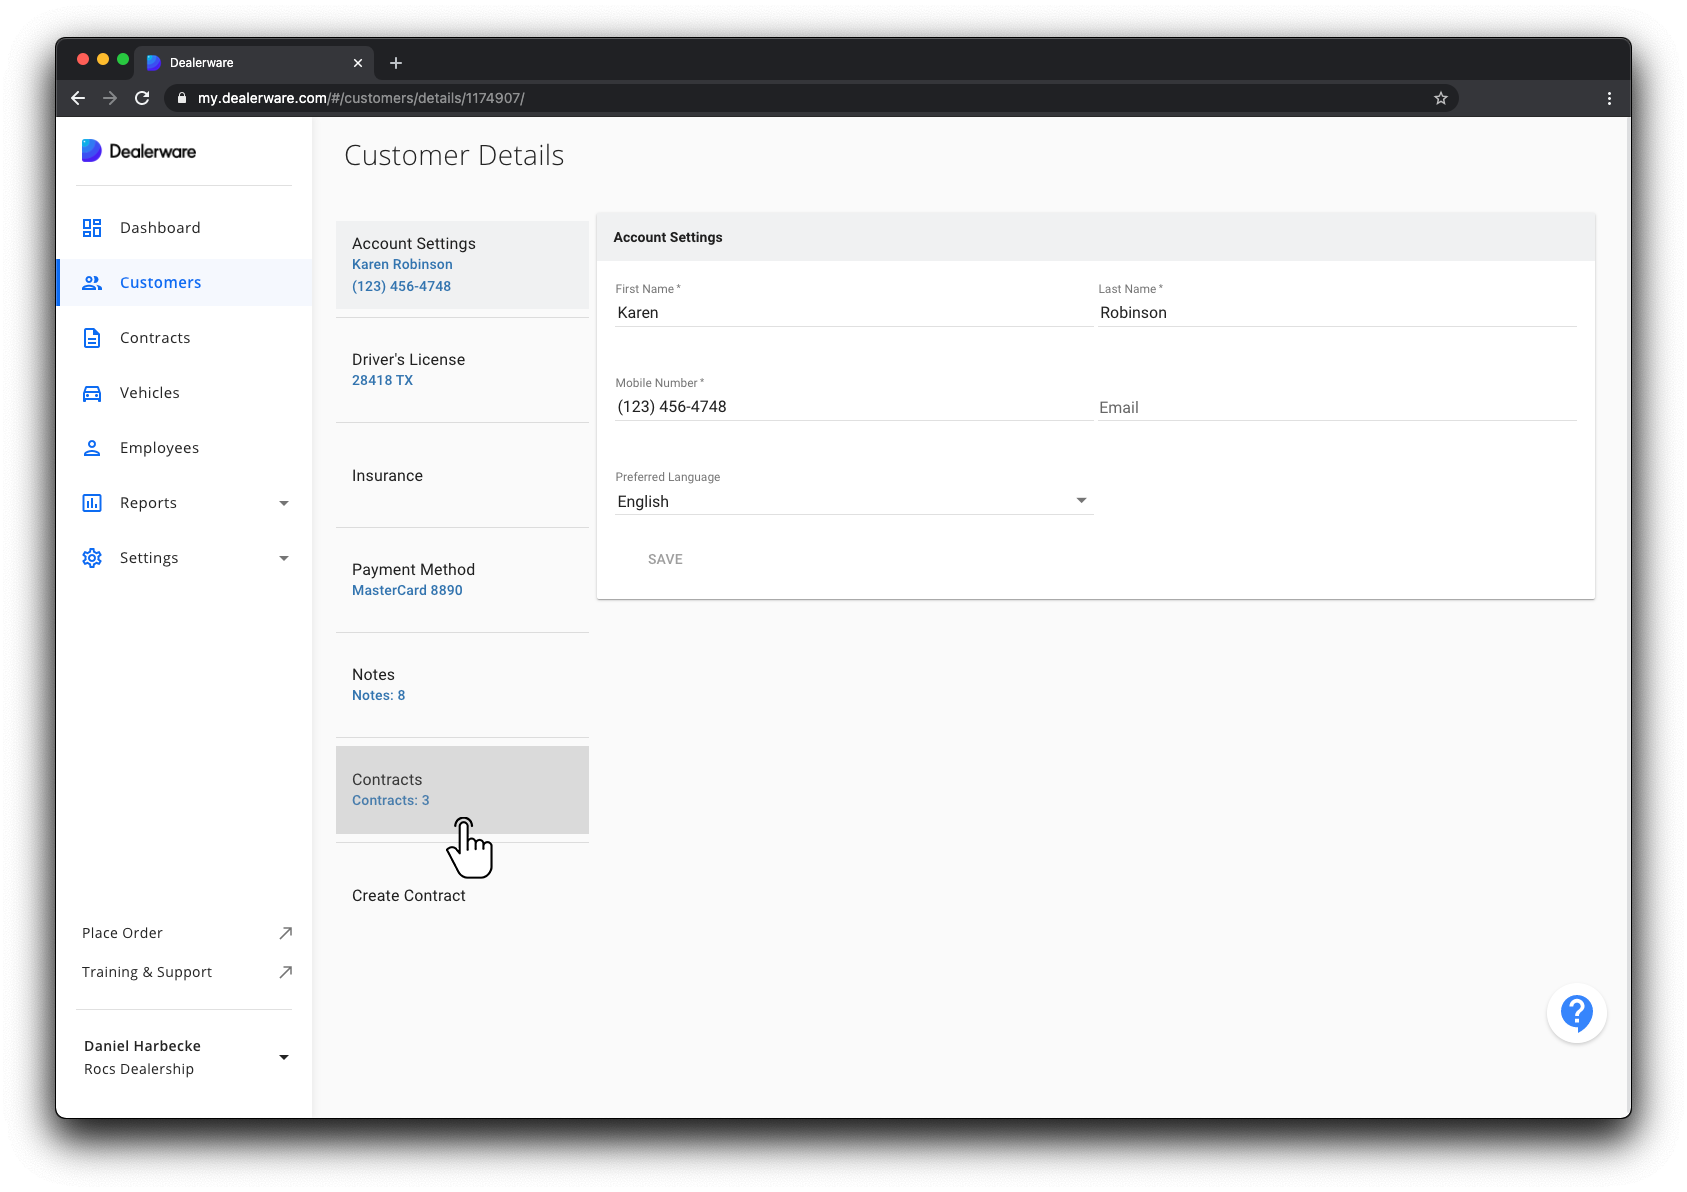Click the Rocs Dealership label
The height and width of the screenshot is (1192, 1687).
pyautogui.click(x=139, y=1069)
